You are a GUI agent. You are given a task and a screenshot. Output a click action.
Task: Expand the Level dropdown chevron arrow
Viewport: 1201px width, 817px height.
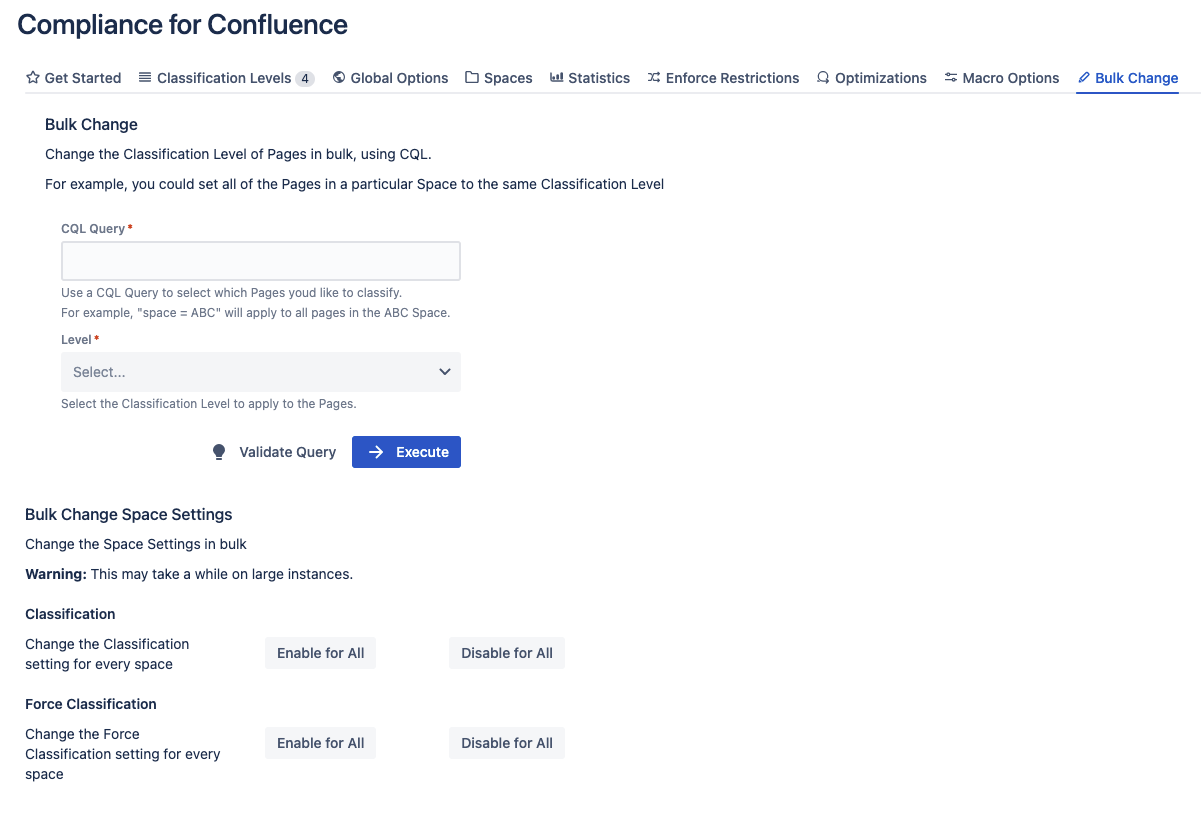click(445, 372)
